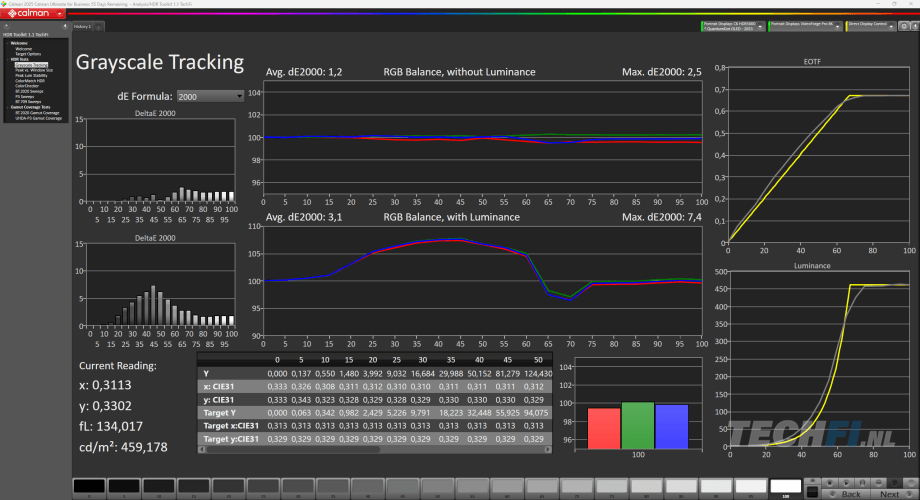Image resolution: width=920 pixels, height=500 pixels.
Task: Click the read-series icon beside play
Action: point(862,483)
